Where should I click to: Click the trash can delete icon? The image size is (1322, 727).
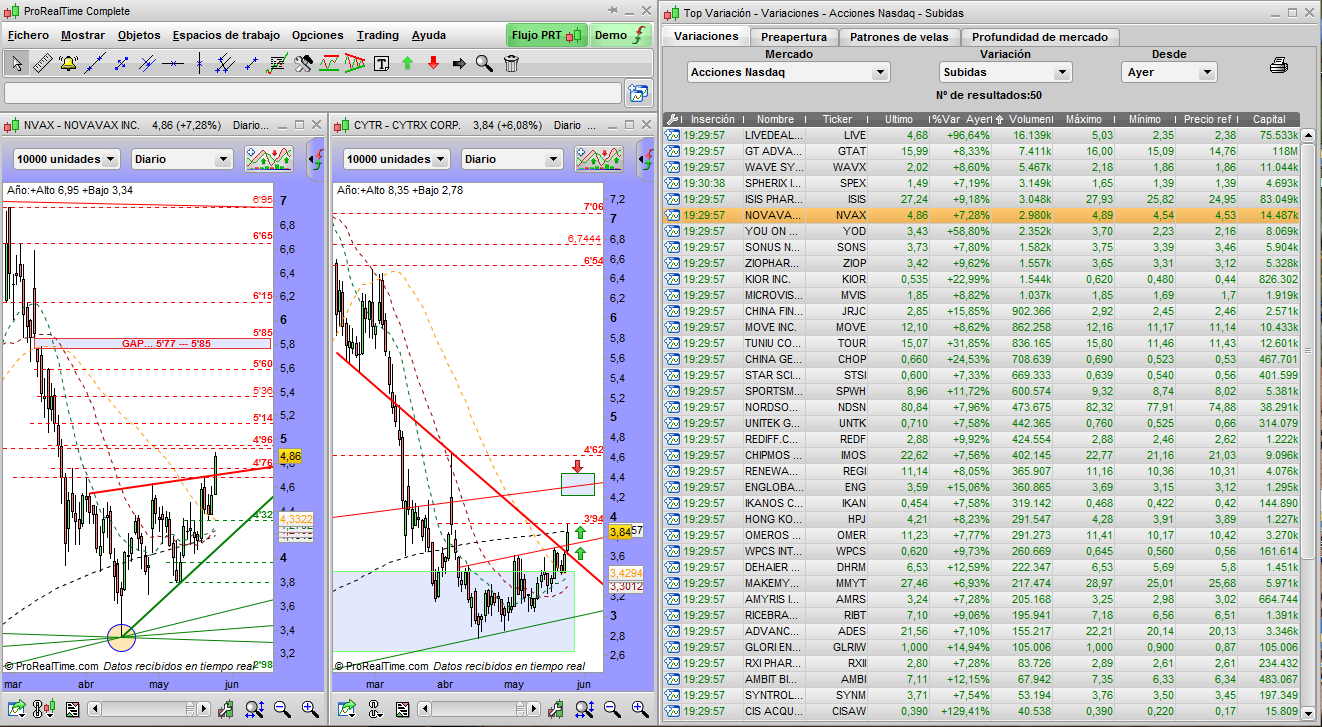pos(511,64)
